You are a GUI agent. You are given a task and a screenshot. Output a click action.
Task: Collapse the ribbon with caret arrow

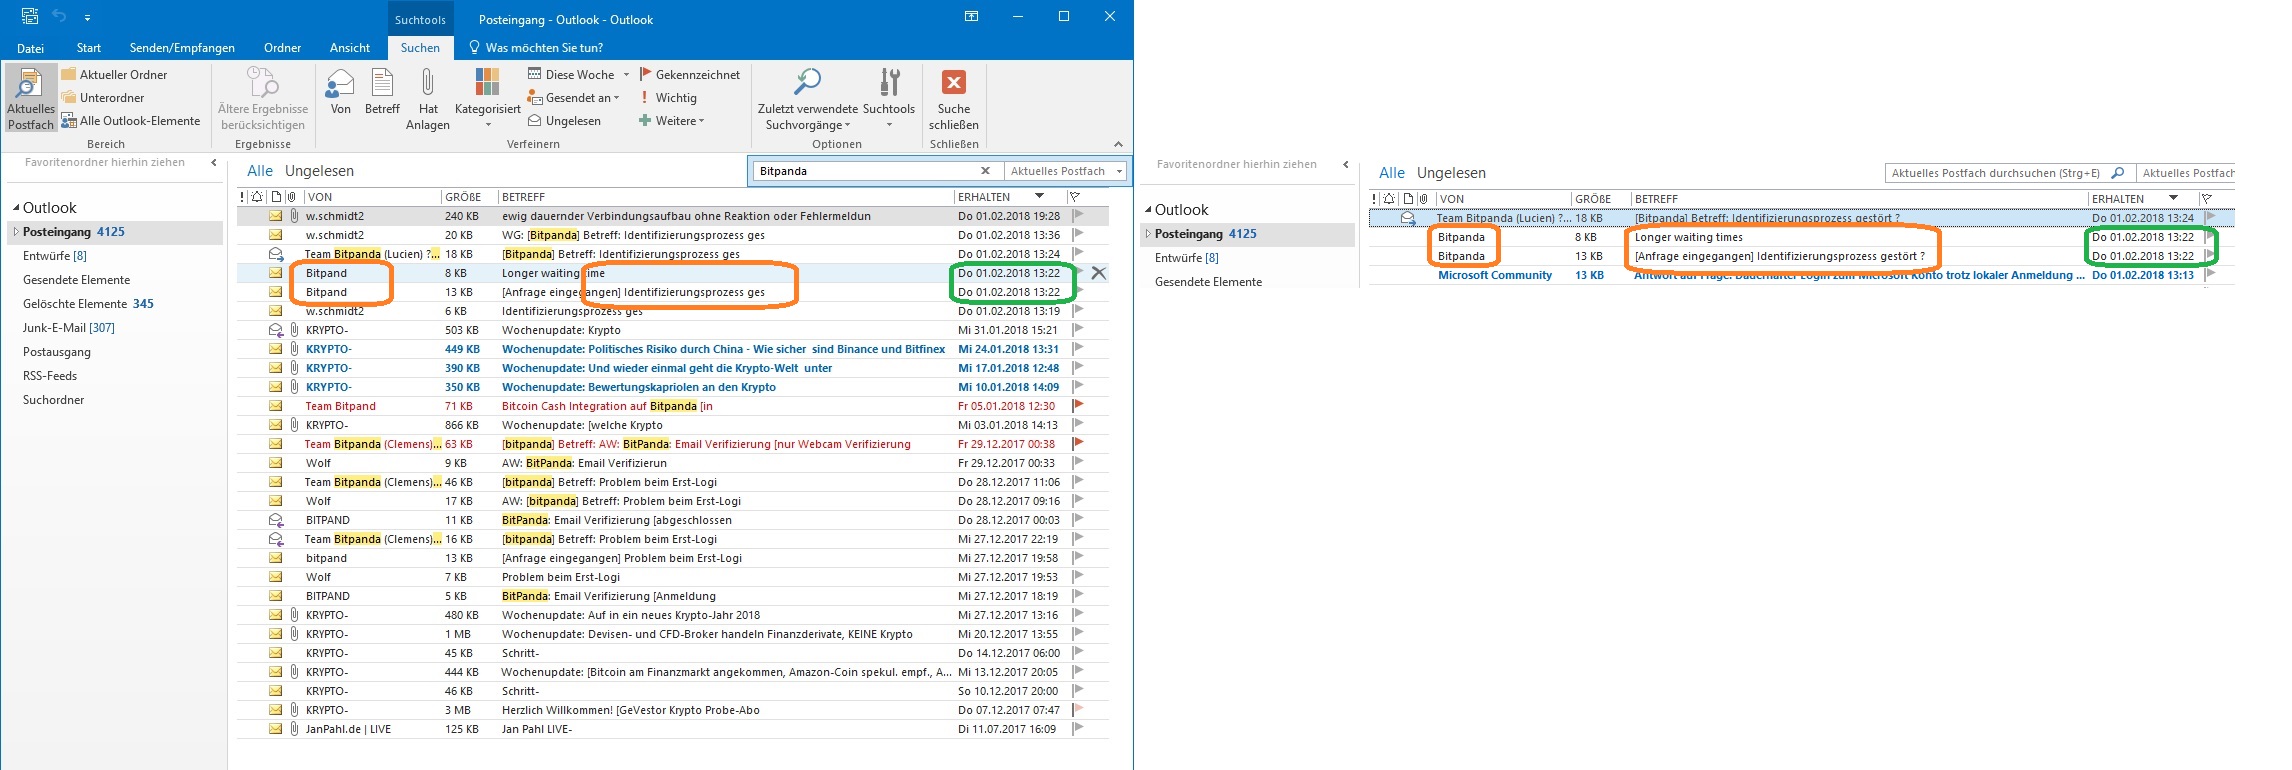click(x=1118, y=144)
